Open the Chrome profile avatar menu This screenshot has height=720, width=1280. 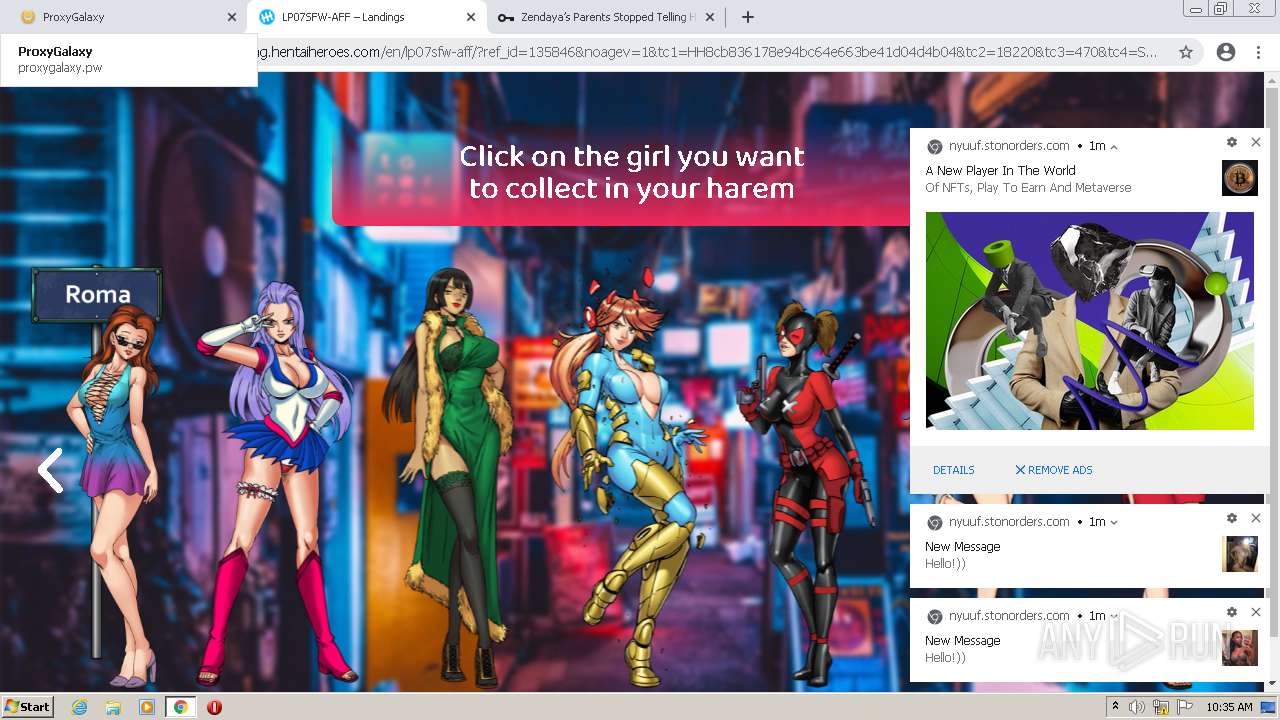[x=1225, y=52]
